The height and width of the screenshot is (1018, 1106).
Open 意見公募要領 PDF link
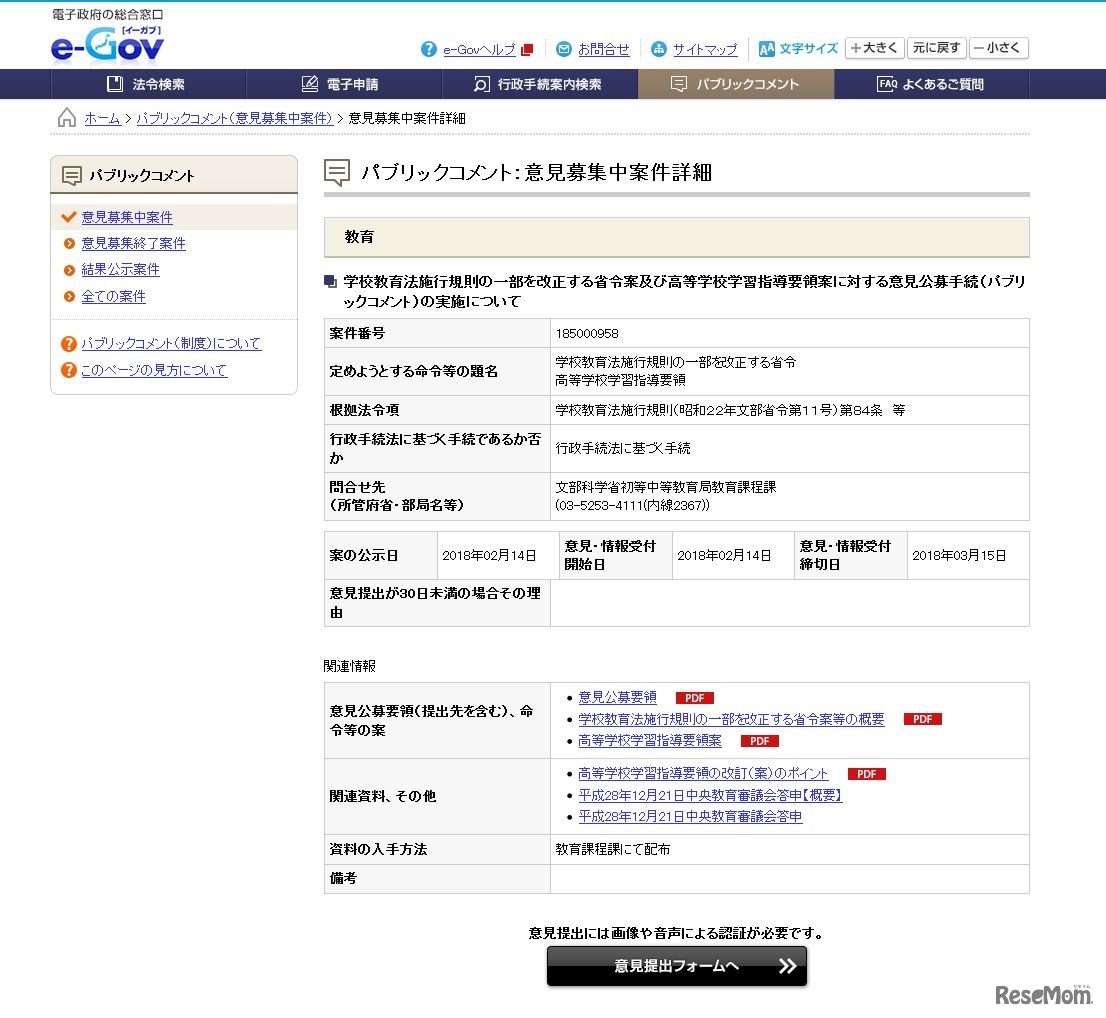point(617,698)
